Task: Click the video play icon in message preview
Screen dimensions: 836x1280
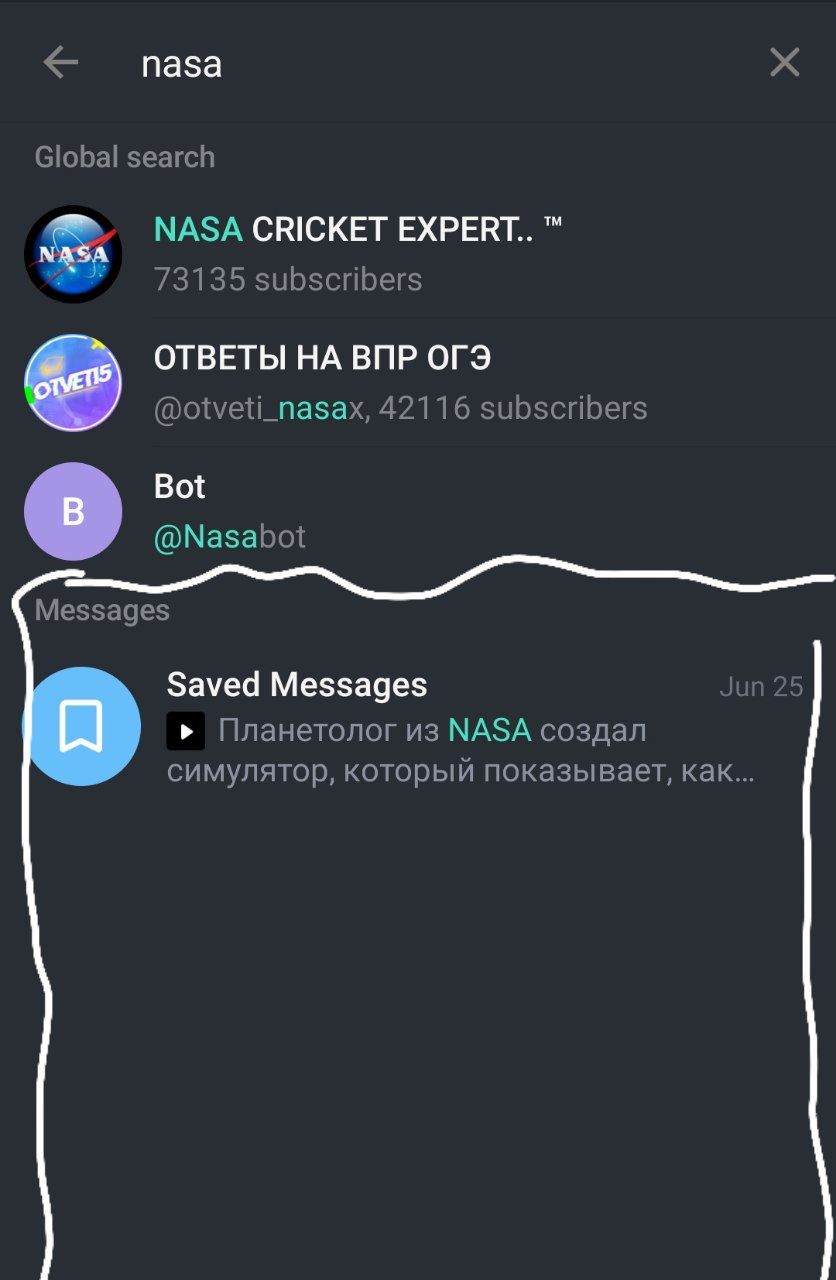Action: tap(186, 731)
